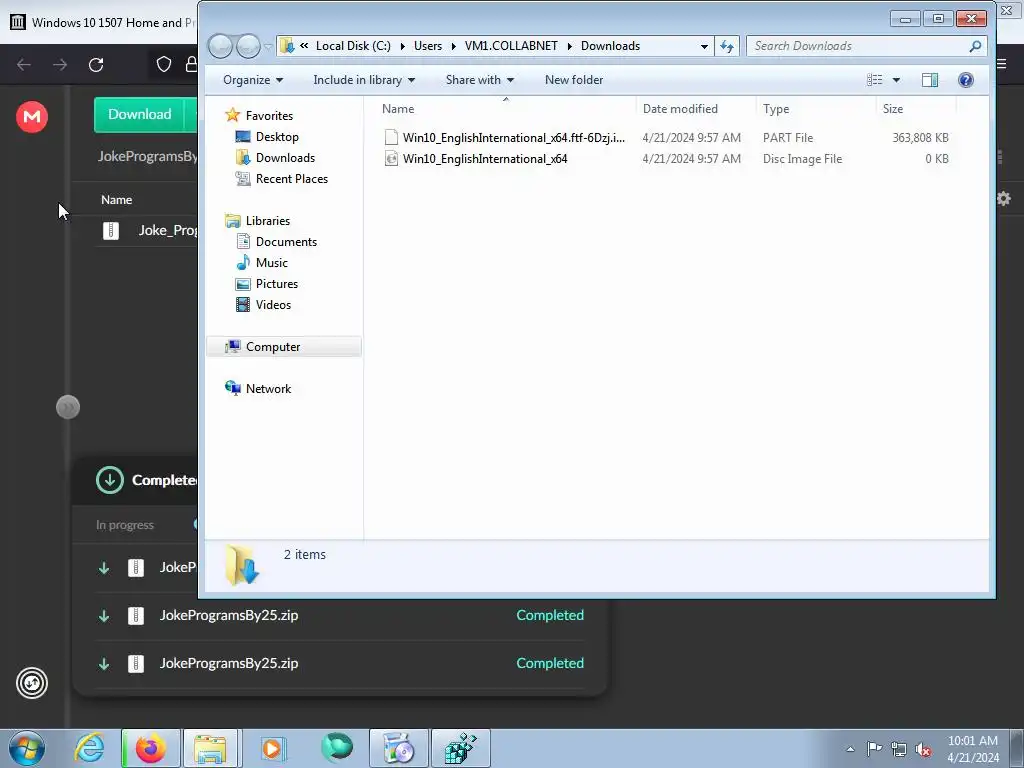Screen dimensions: 1024x768
Task: Click the MEGA settings gear icon
Action: coord(1004,199)
